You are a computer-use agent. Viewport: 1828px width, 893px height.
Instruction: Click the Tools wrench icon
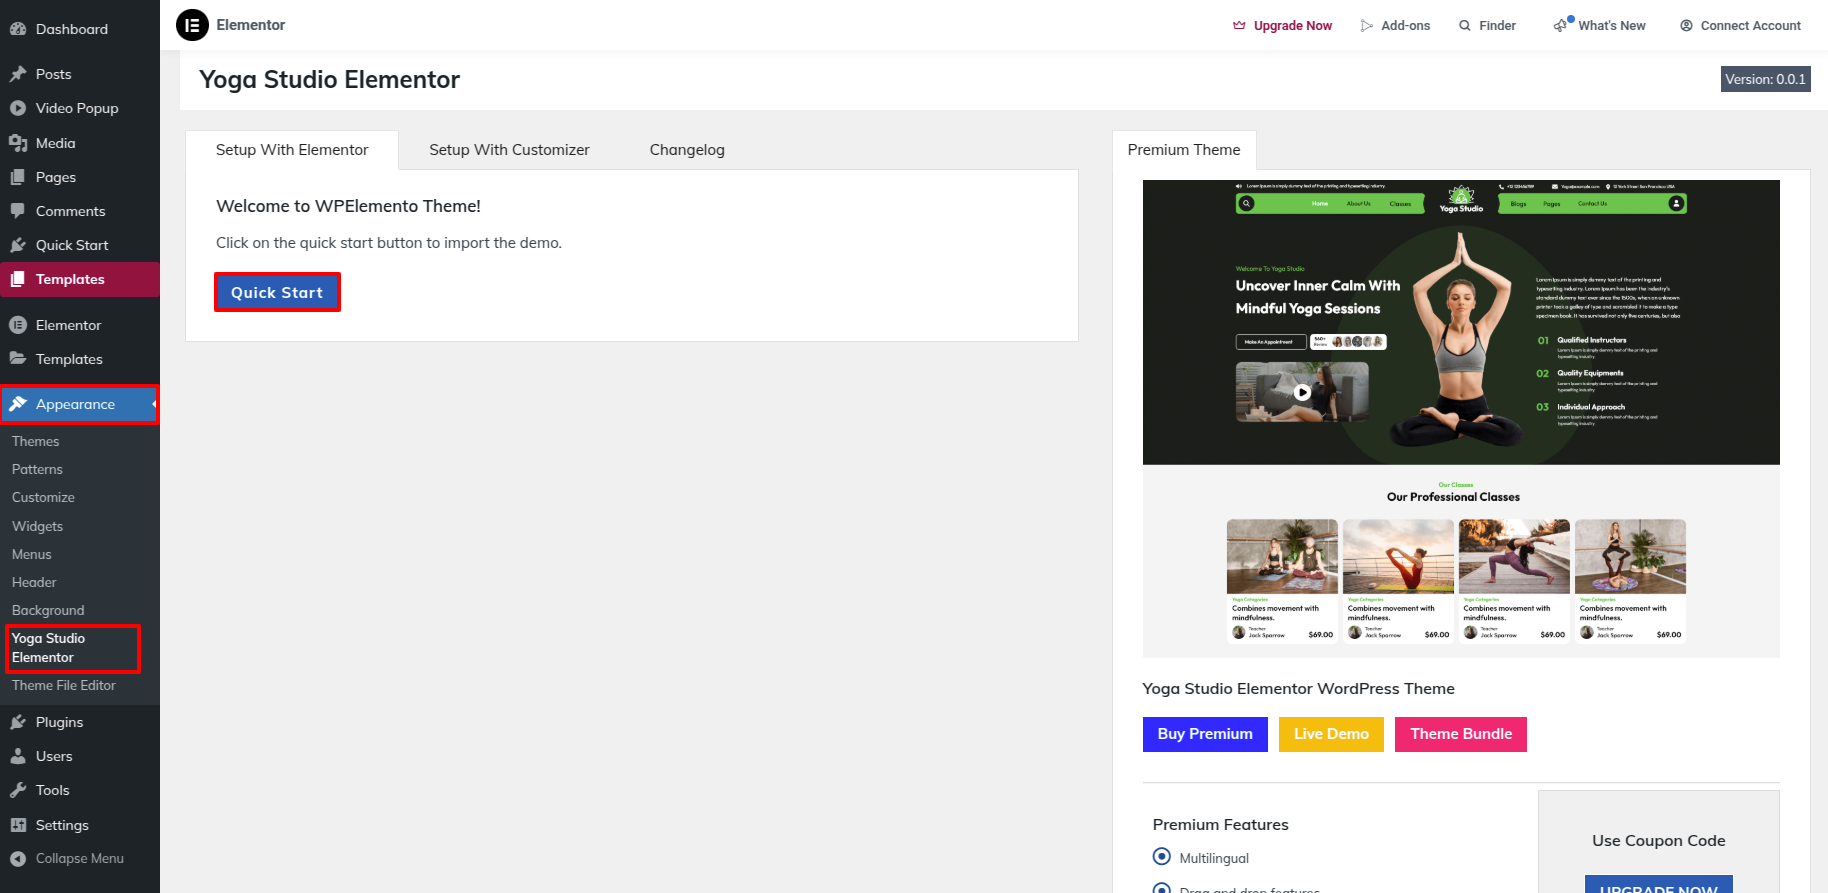[x=18, y=790]
